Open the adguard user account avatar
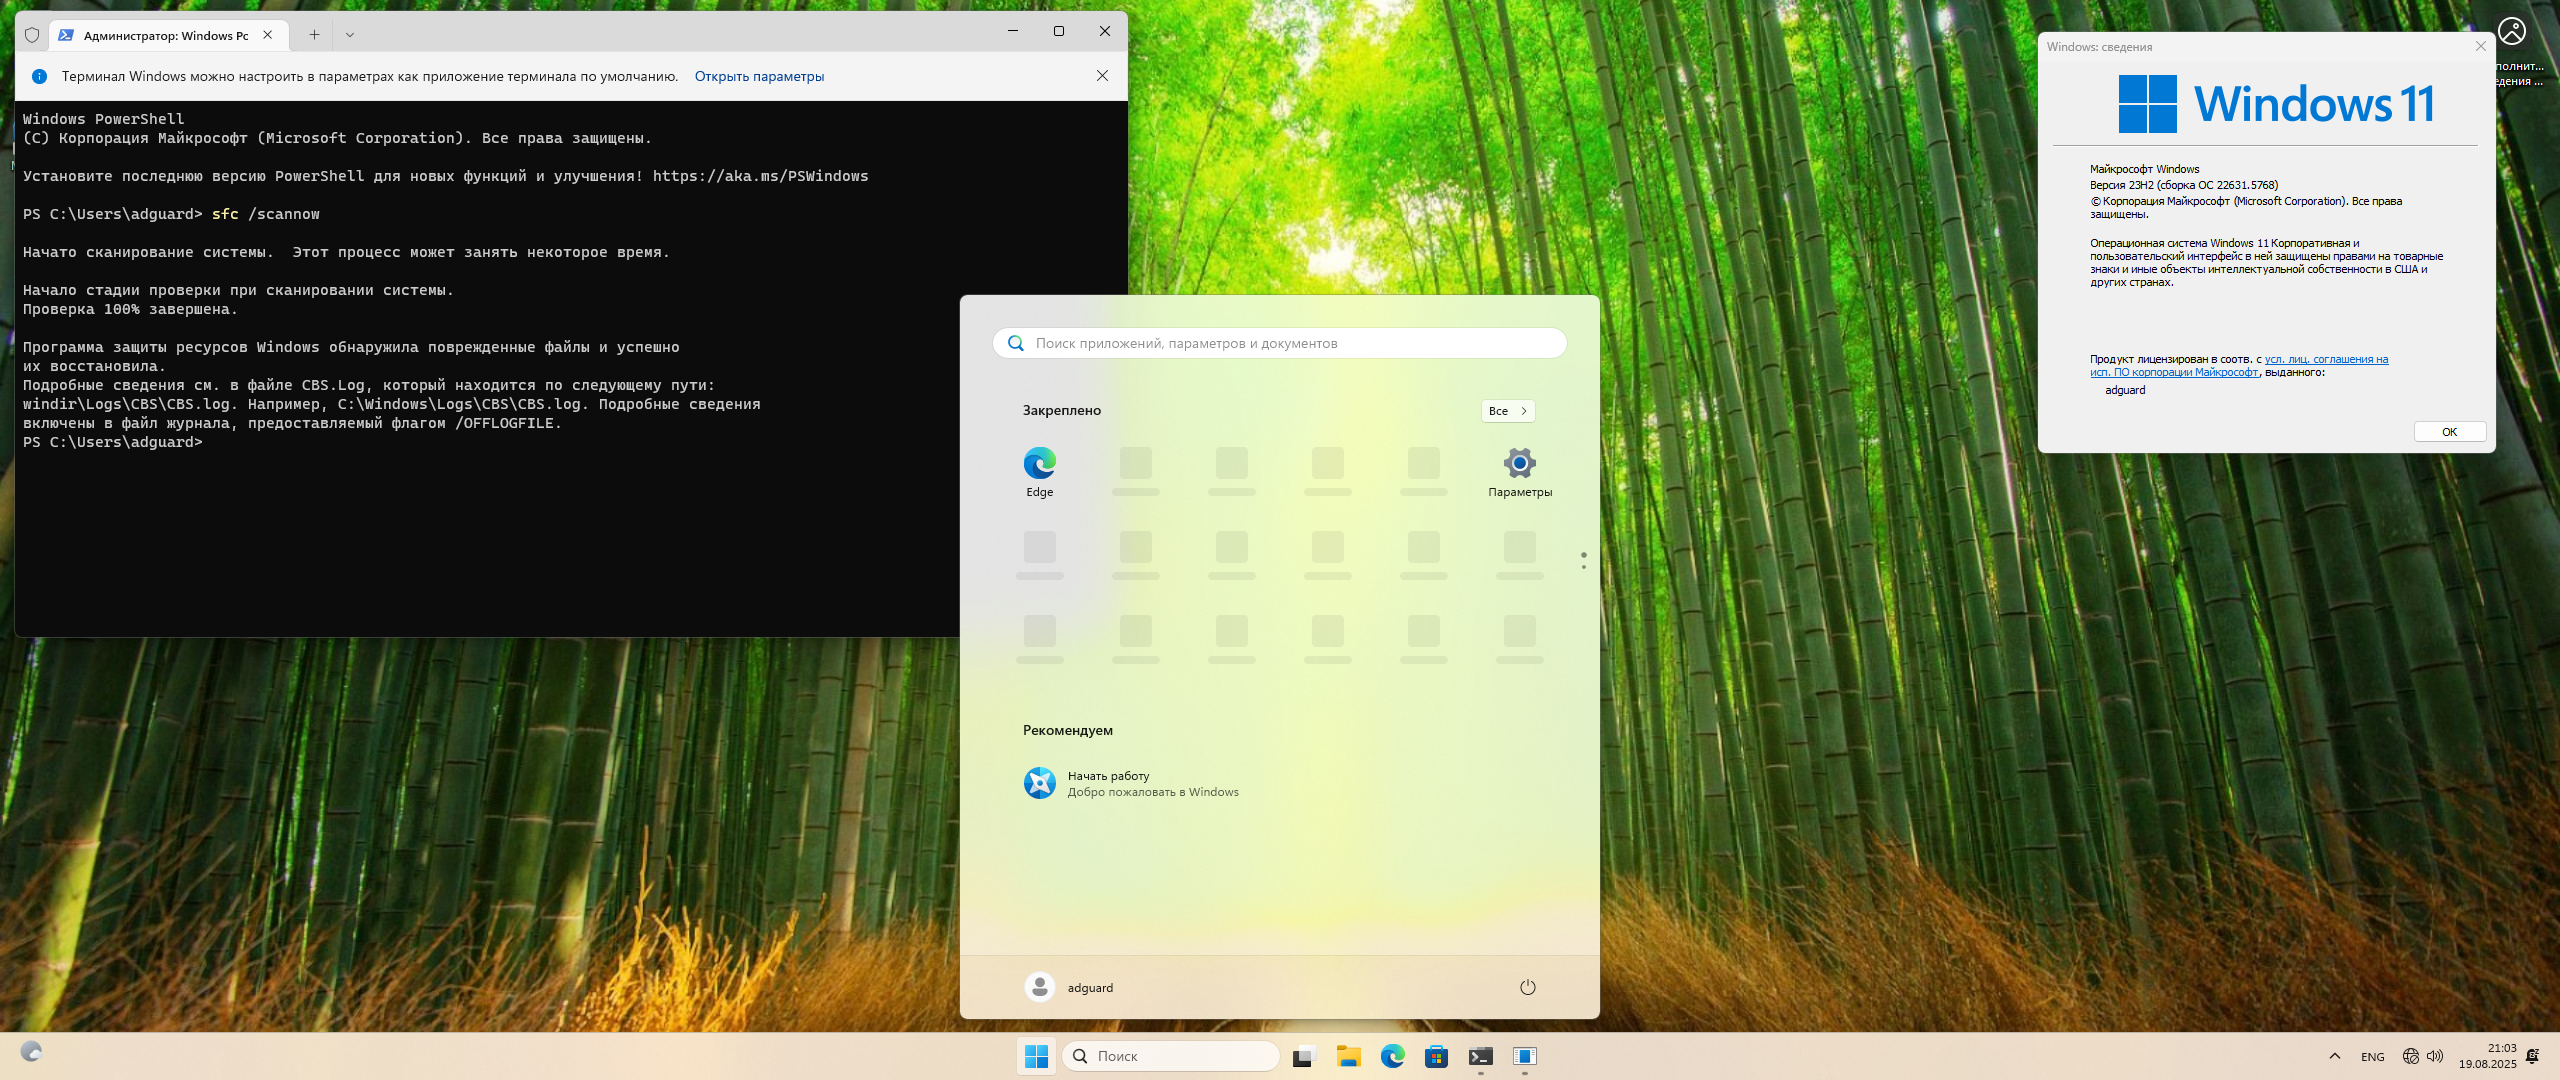Screen dimensions: 2560x1080 (x=1040, y=987)
